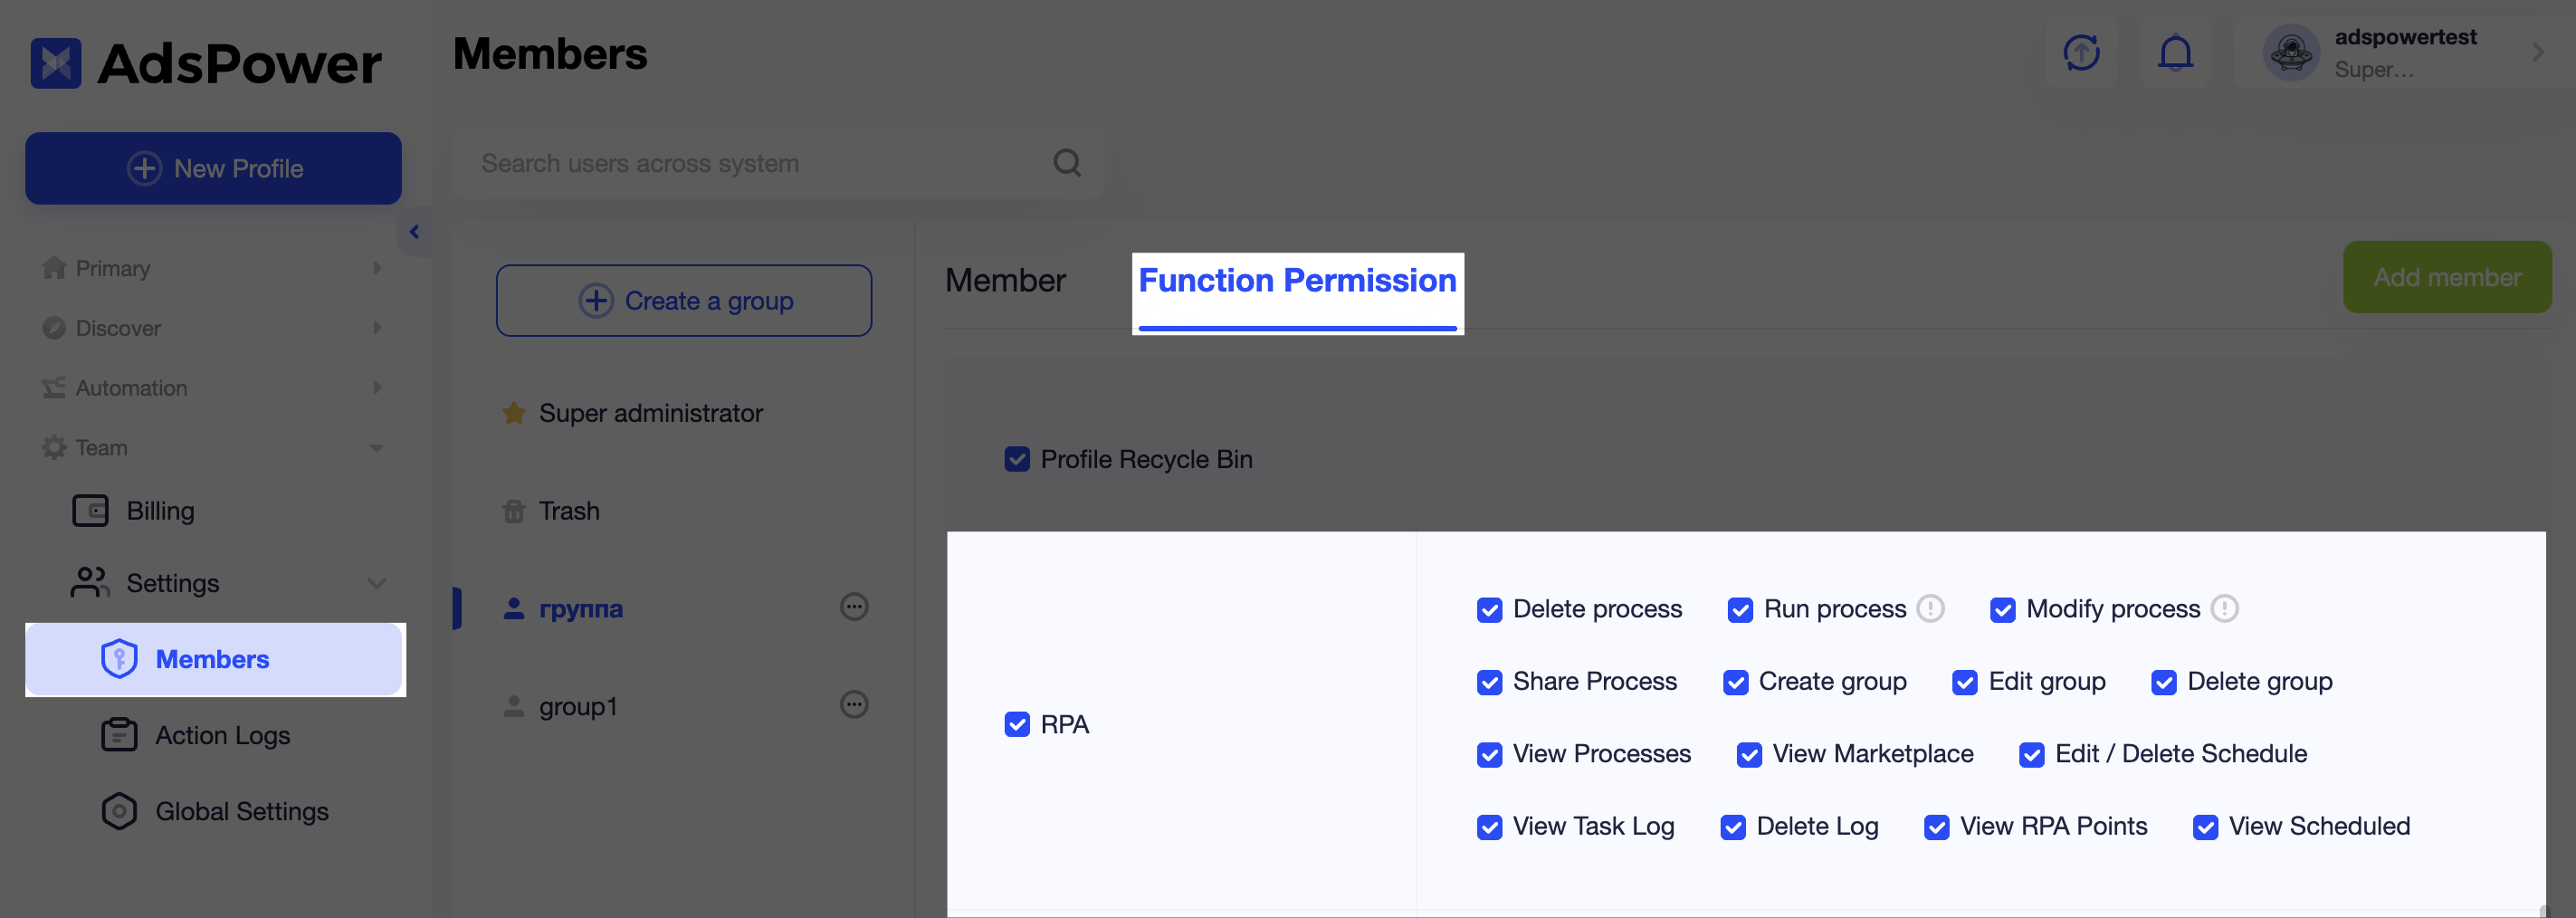This screenshot has width=2576, height=918.
Task: Click info icon beside Modify process
Action: (x=2224, y=609)
